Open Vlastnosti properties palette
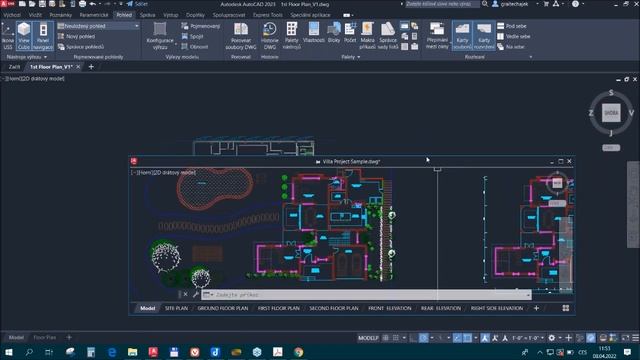640x360 pixels. [x=313, y=33]
